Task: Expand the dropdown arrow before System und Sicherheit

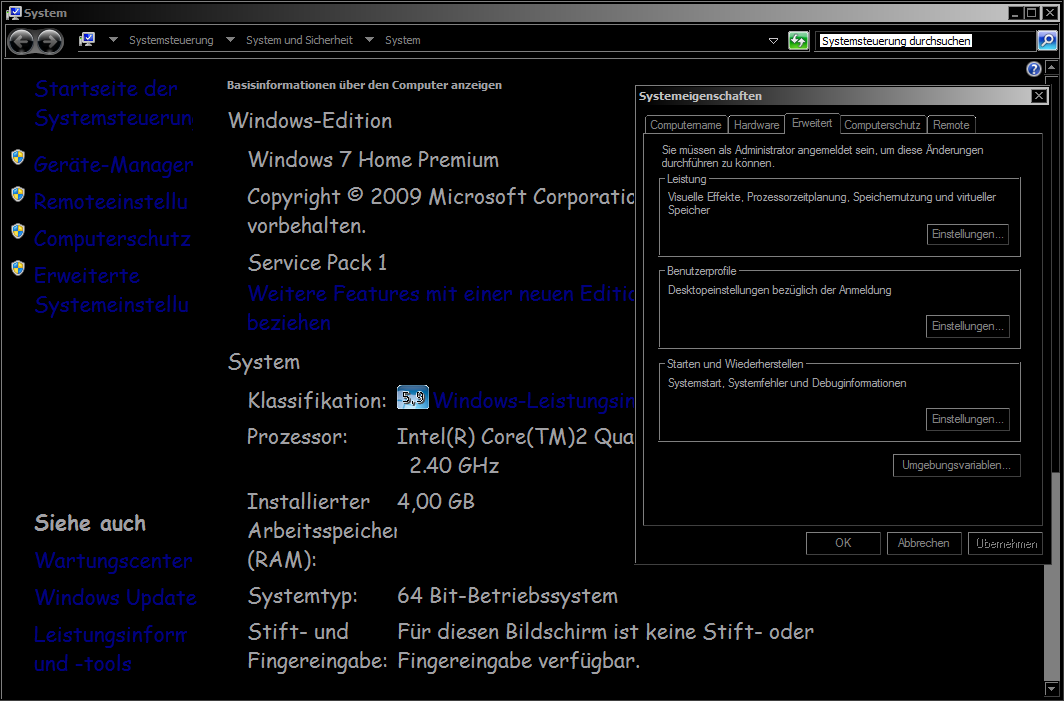Action: (x=230, y=41)
